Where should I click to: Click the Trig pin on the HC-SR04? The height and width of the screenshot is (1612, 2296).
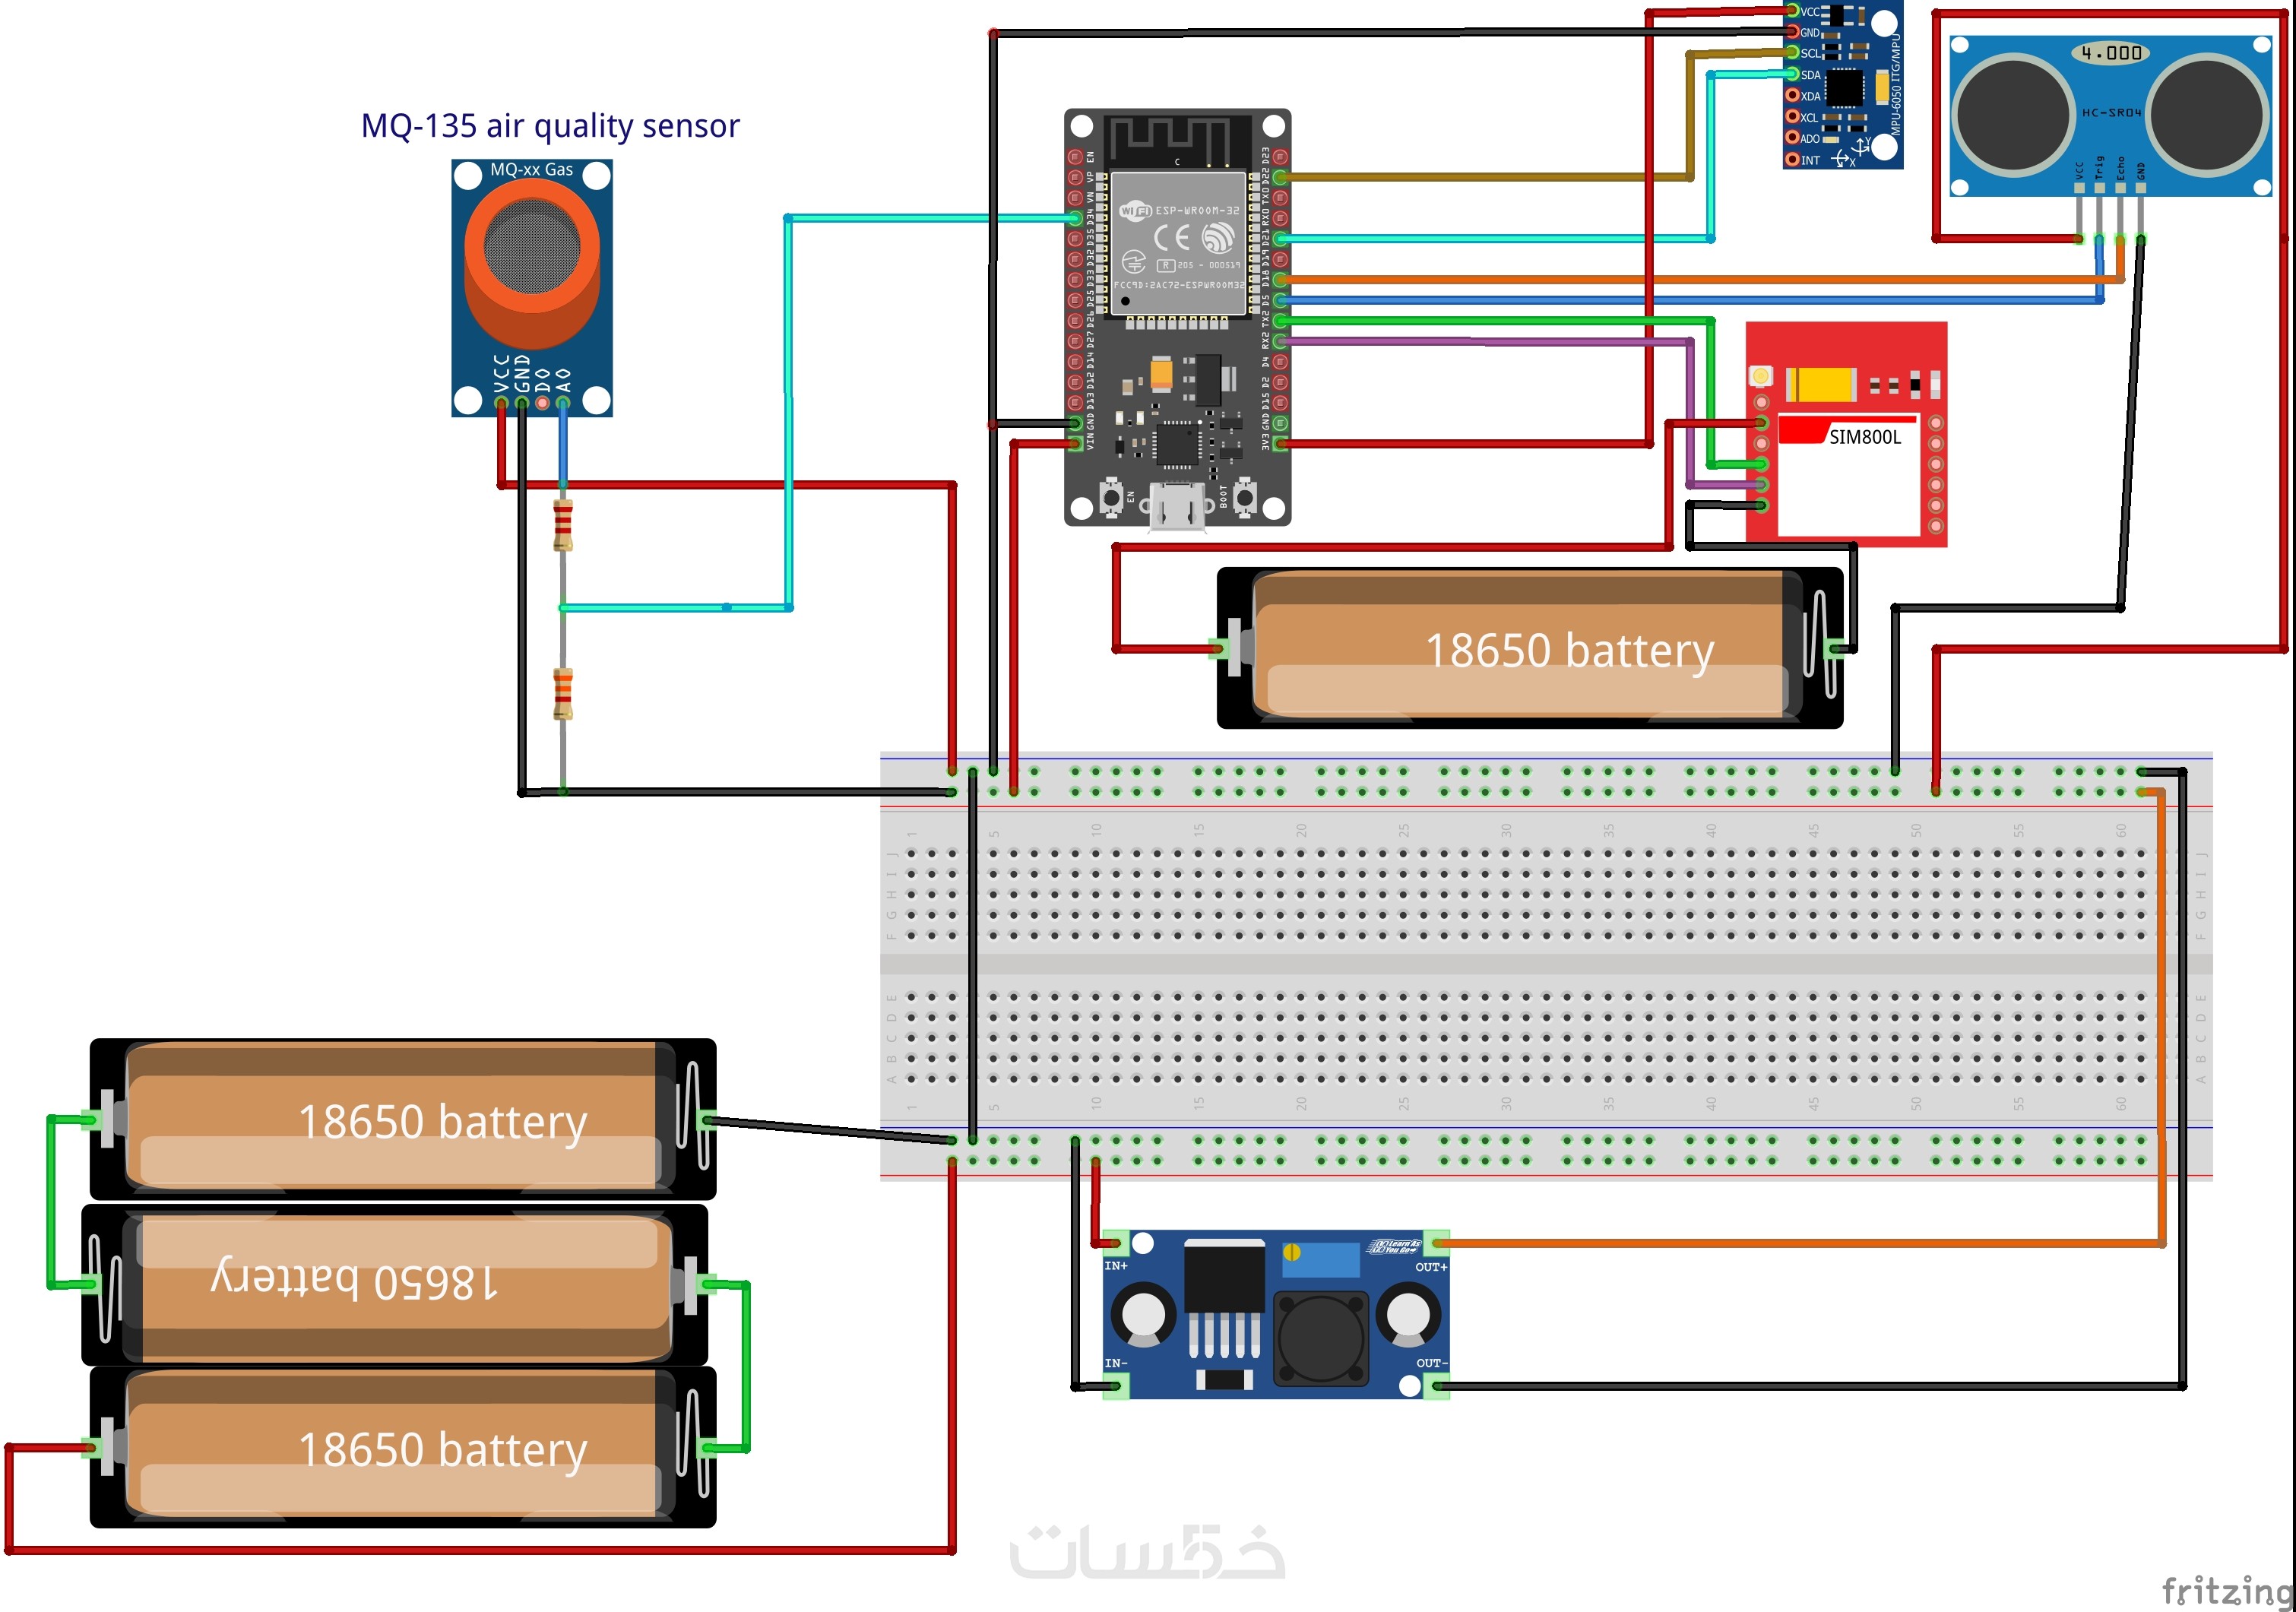(x=2099, y=212)
